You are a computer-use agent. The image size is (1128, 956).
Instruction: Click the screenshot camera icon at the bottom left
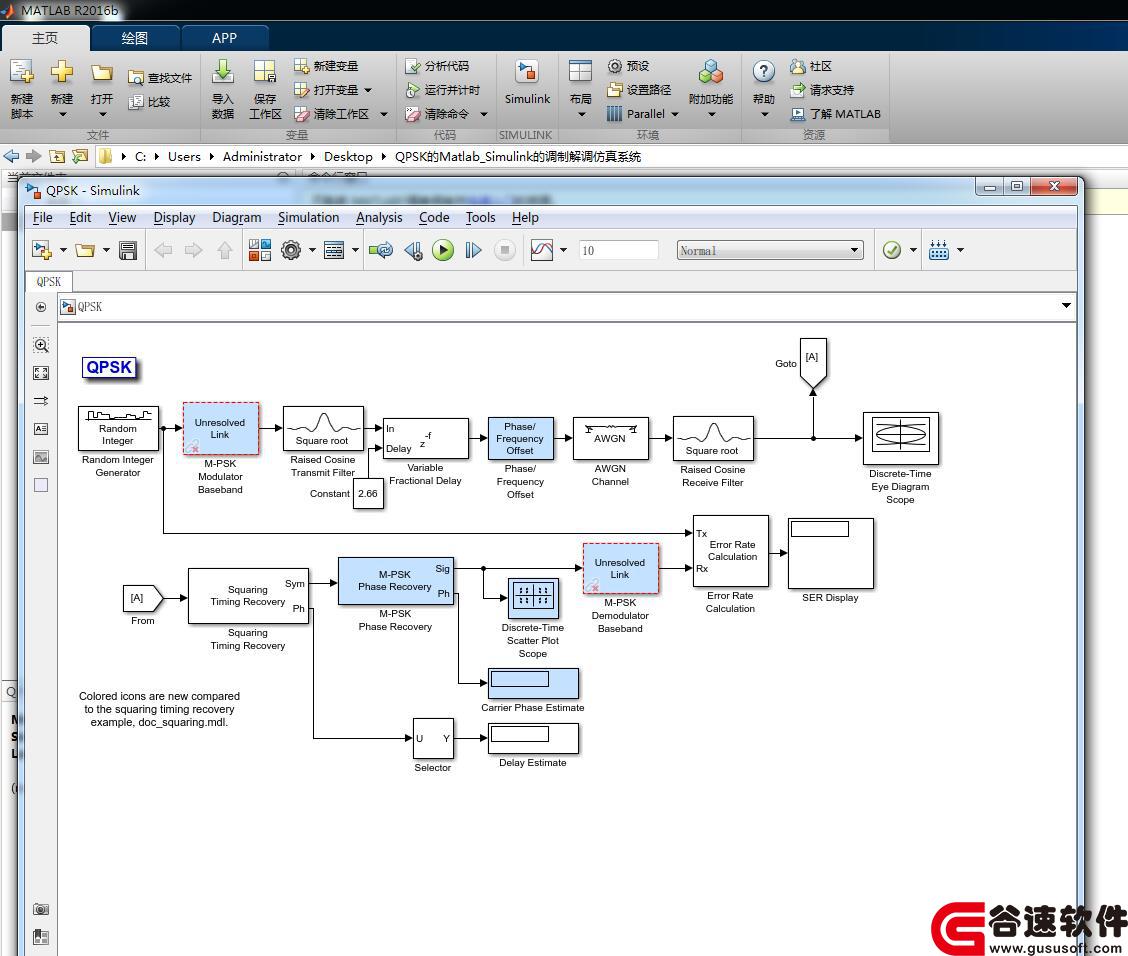(x=41, y=909)
